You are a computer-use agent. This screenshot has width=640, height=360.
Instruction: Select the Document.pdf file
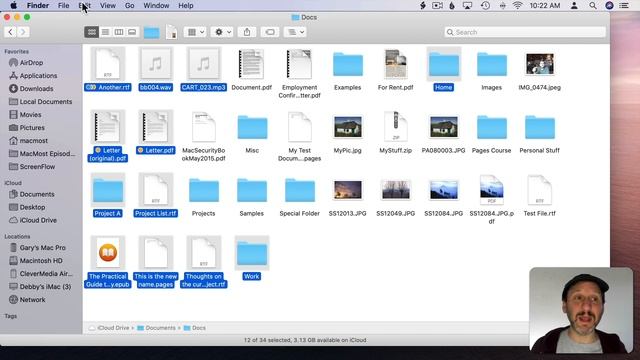[x=251, y=64]
